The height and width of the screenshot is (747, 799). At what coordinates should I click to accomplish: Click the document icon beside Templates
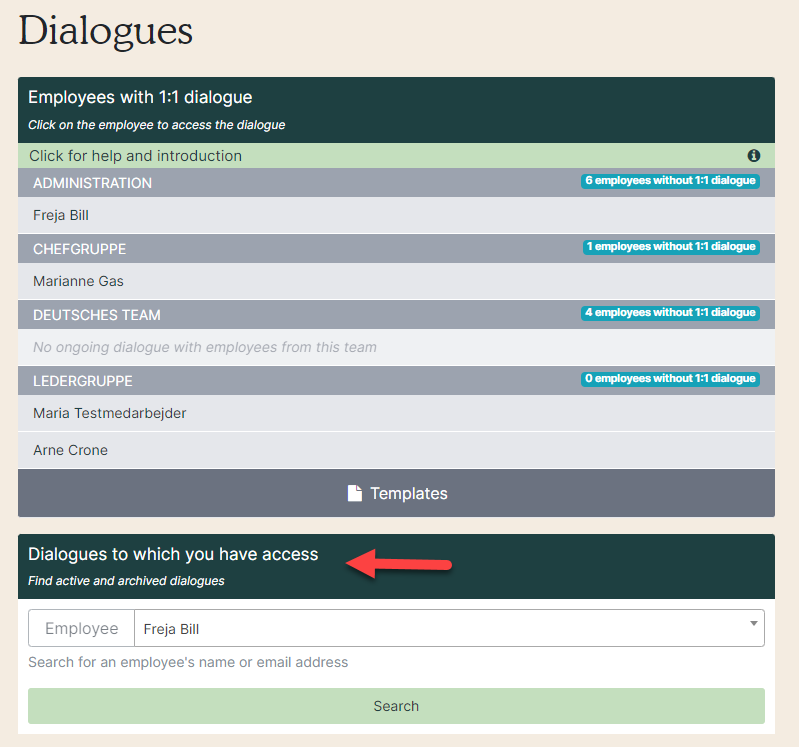point(354,493)
